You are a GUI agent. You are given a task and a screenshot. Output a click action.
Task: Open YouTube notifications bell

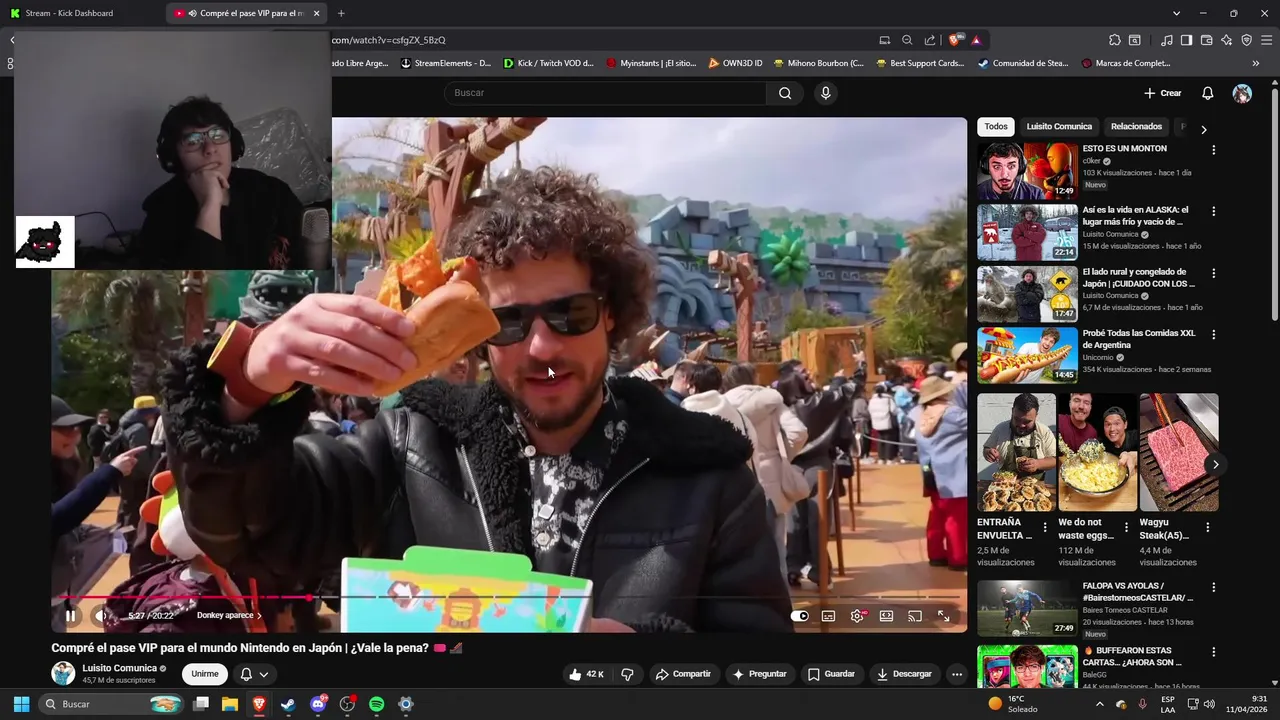pyautogui.click(x=1207, y=93)
